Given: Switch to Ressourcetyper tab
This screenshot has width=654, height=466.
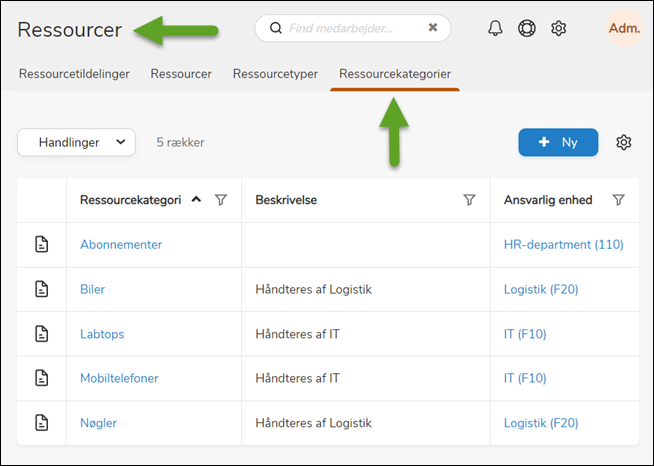Looking at the screenshot, I should click(275, 74).
